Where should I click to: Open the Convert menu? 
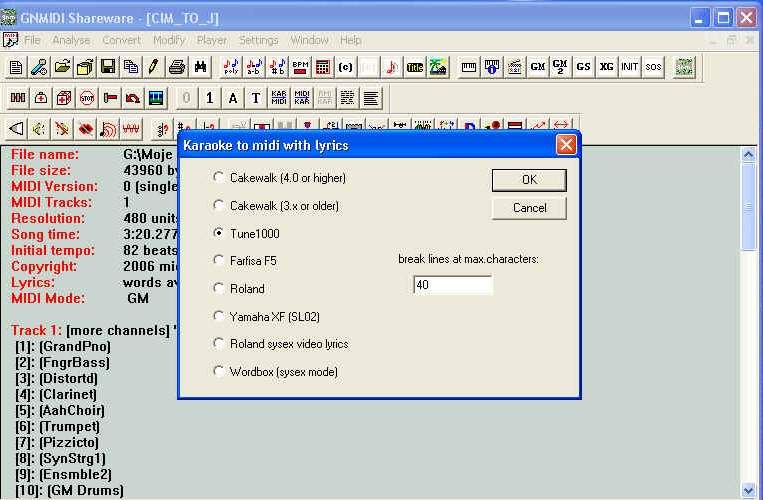click(x=121, y=40)
